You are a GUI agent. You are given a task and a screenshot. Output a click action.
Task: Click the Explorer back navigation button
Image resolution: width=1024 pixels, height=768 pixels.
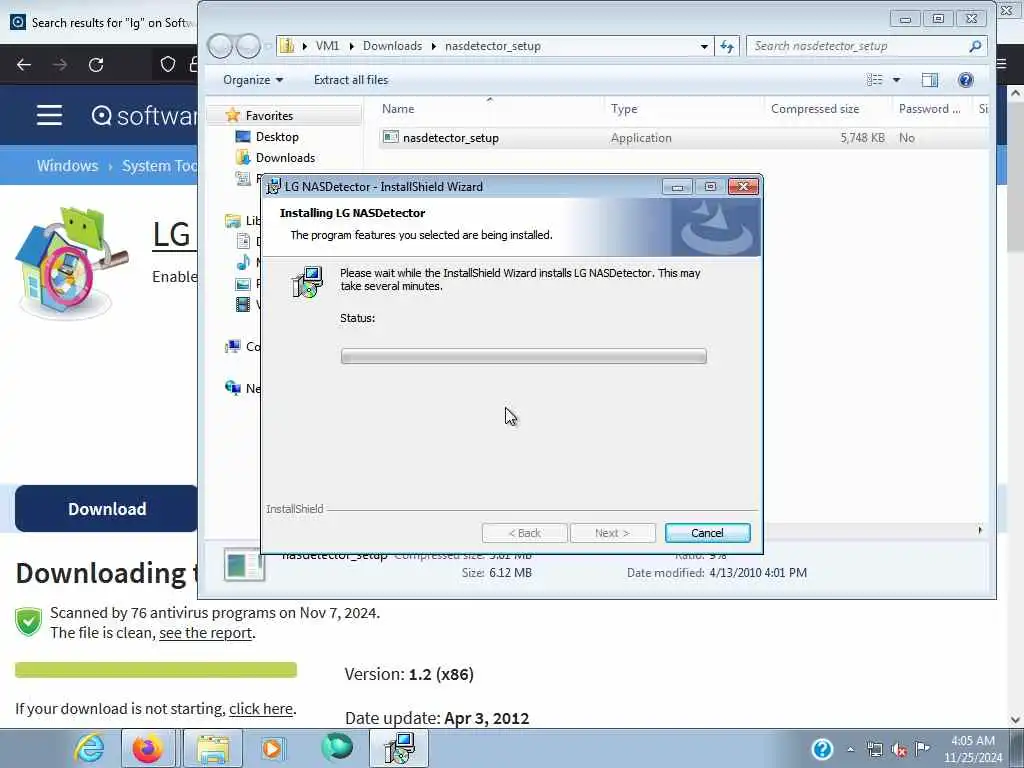[x=220, y=46]
